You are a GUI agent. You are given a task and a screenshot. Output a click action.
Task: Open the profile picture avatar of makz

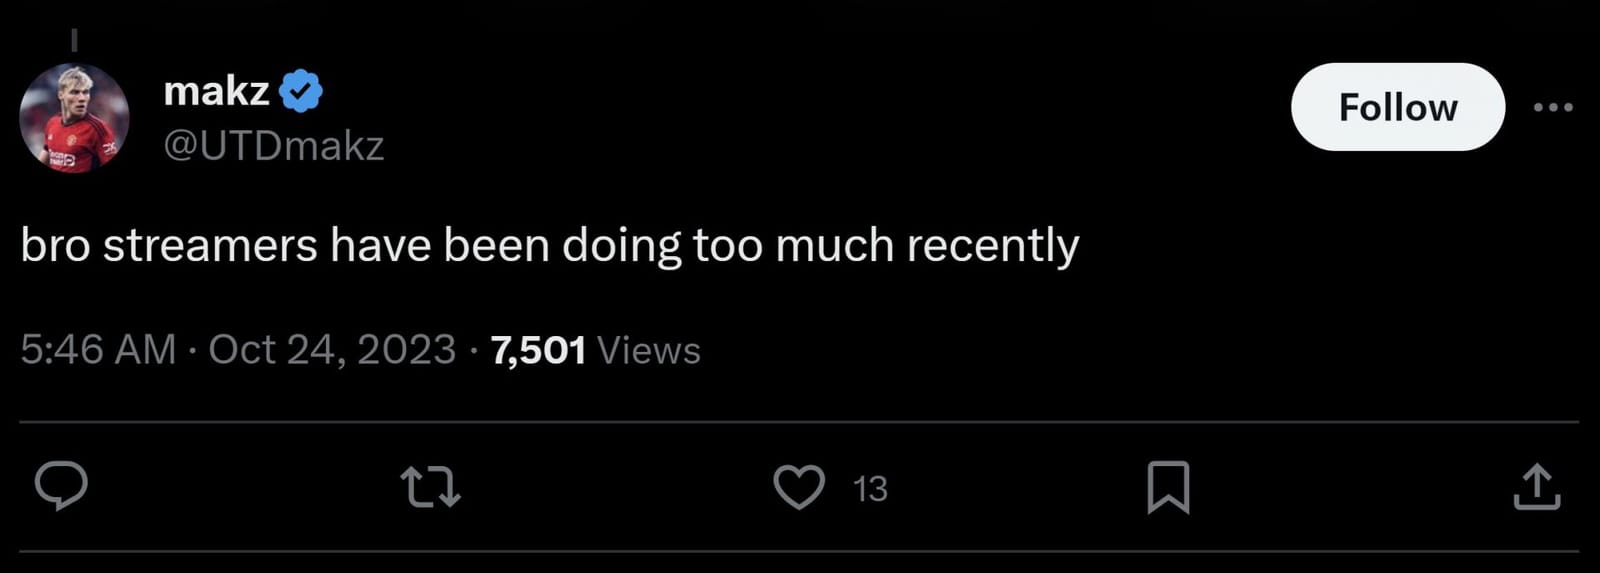click(x=74, y=118)
